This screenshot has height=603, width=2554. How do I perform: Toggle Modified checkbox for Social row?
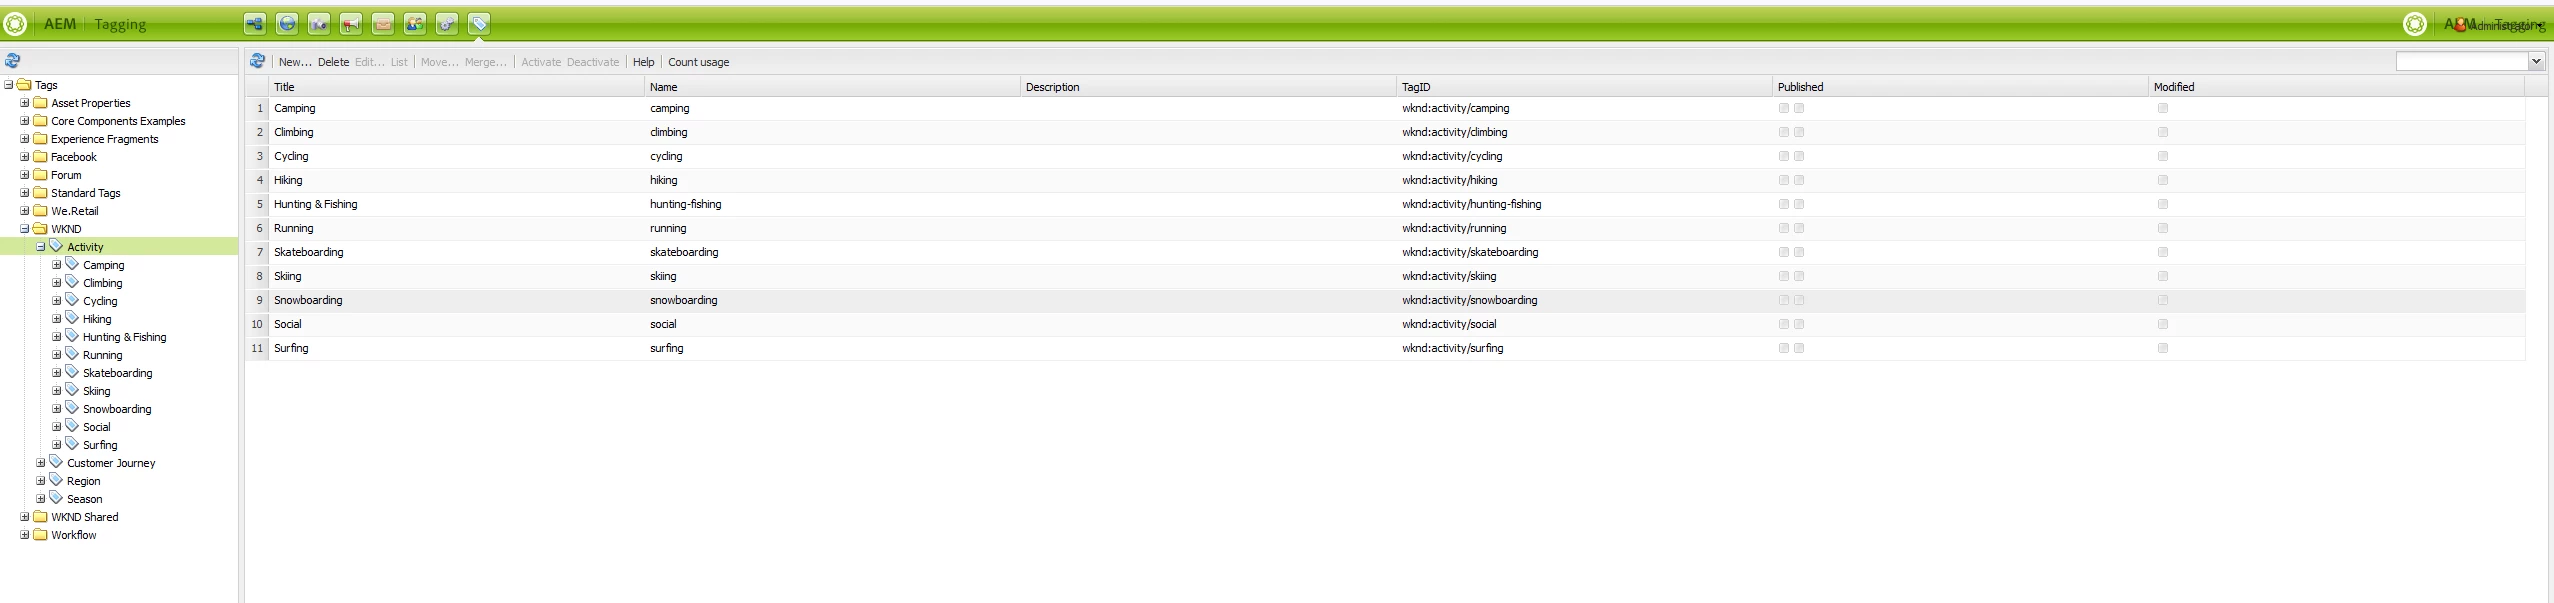click(2162, 324)
